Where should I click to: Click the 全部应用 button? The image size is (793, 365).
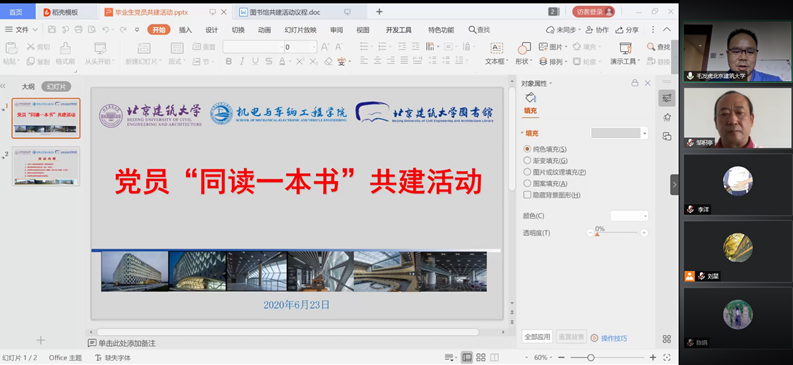[537, 337]
